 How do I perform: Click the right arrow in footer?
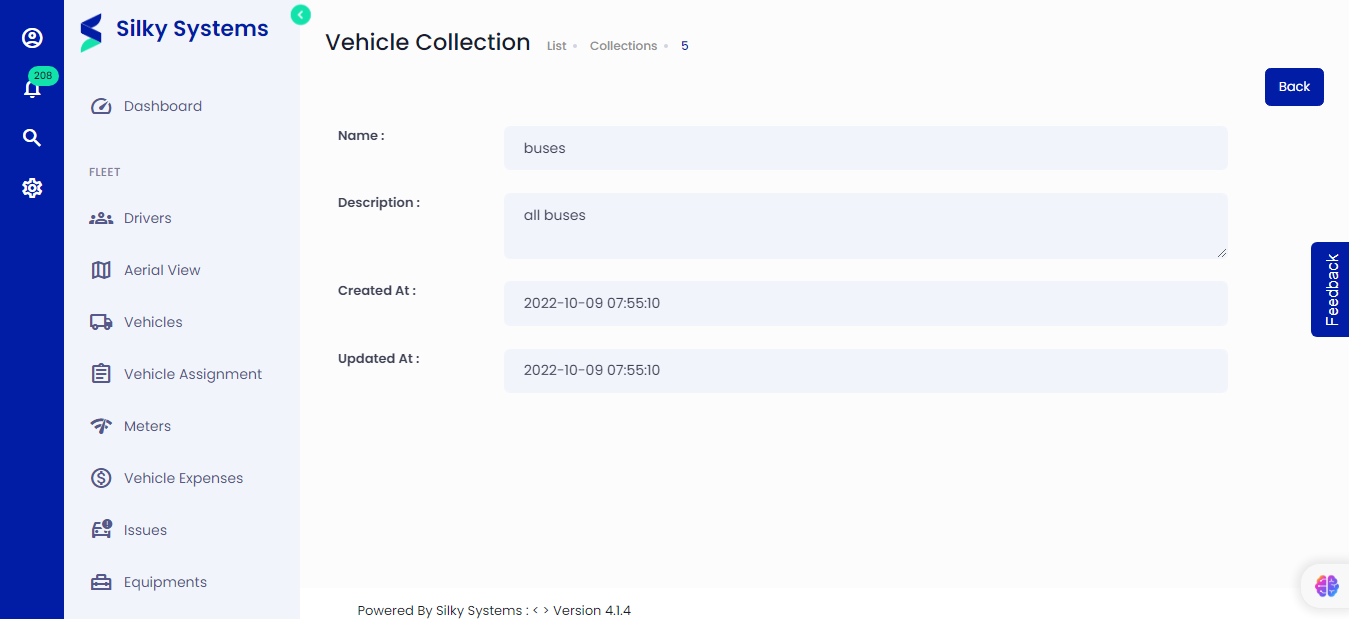point(545,609)
